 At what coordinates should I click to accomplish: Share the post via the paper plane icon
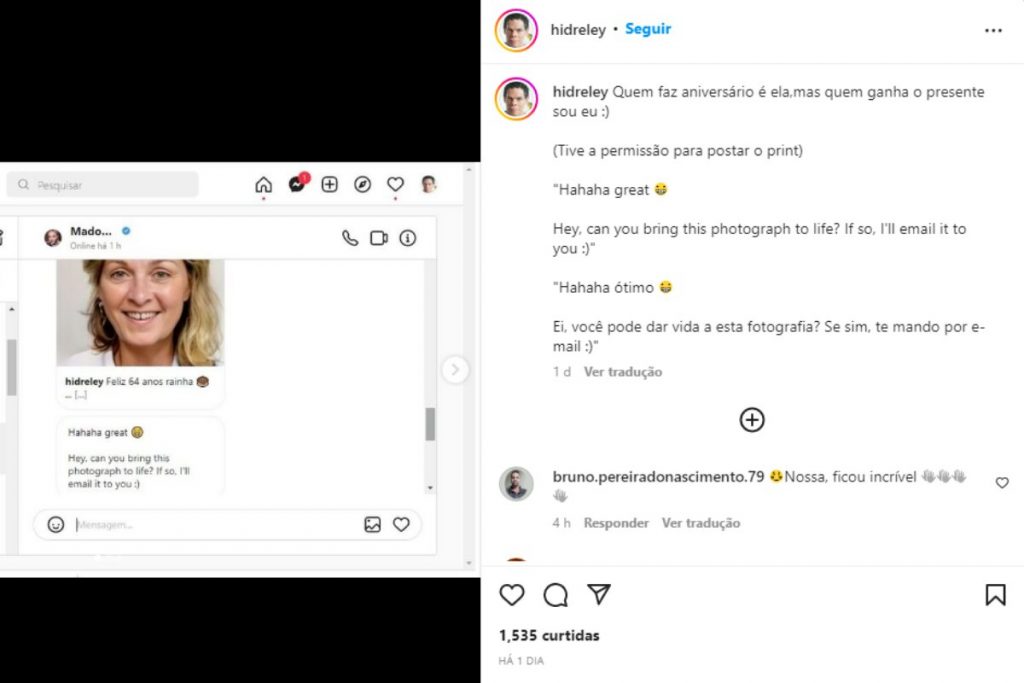598,595
